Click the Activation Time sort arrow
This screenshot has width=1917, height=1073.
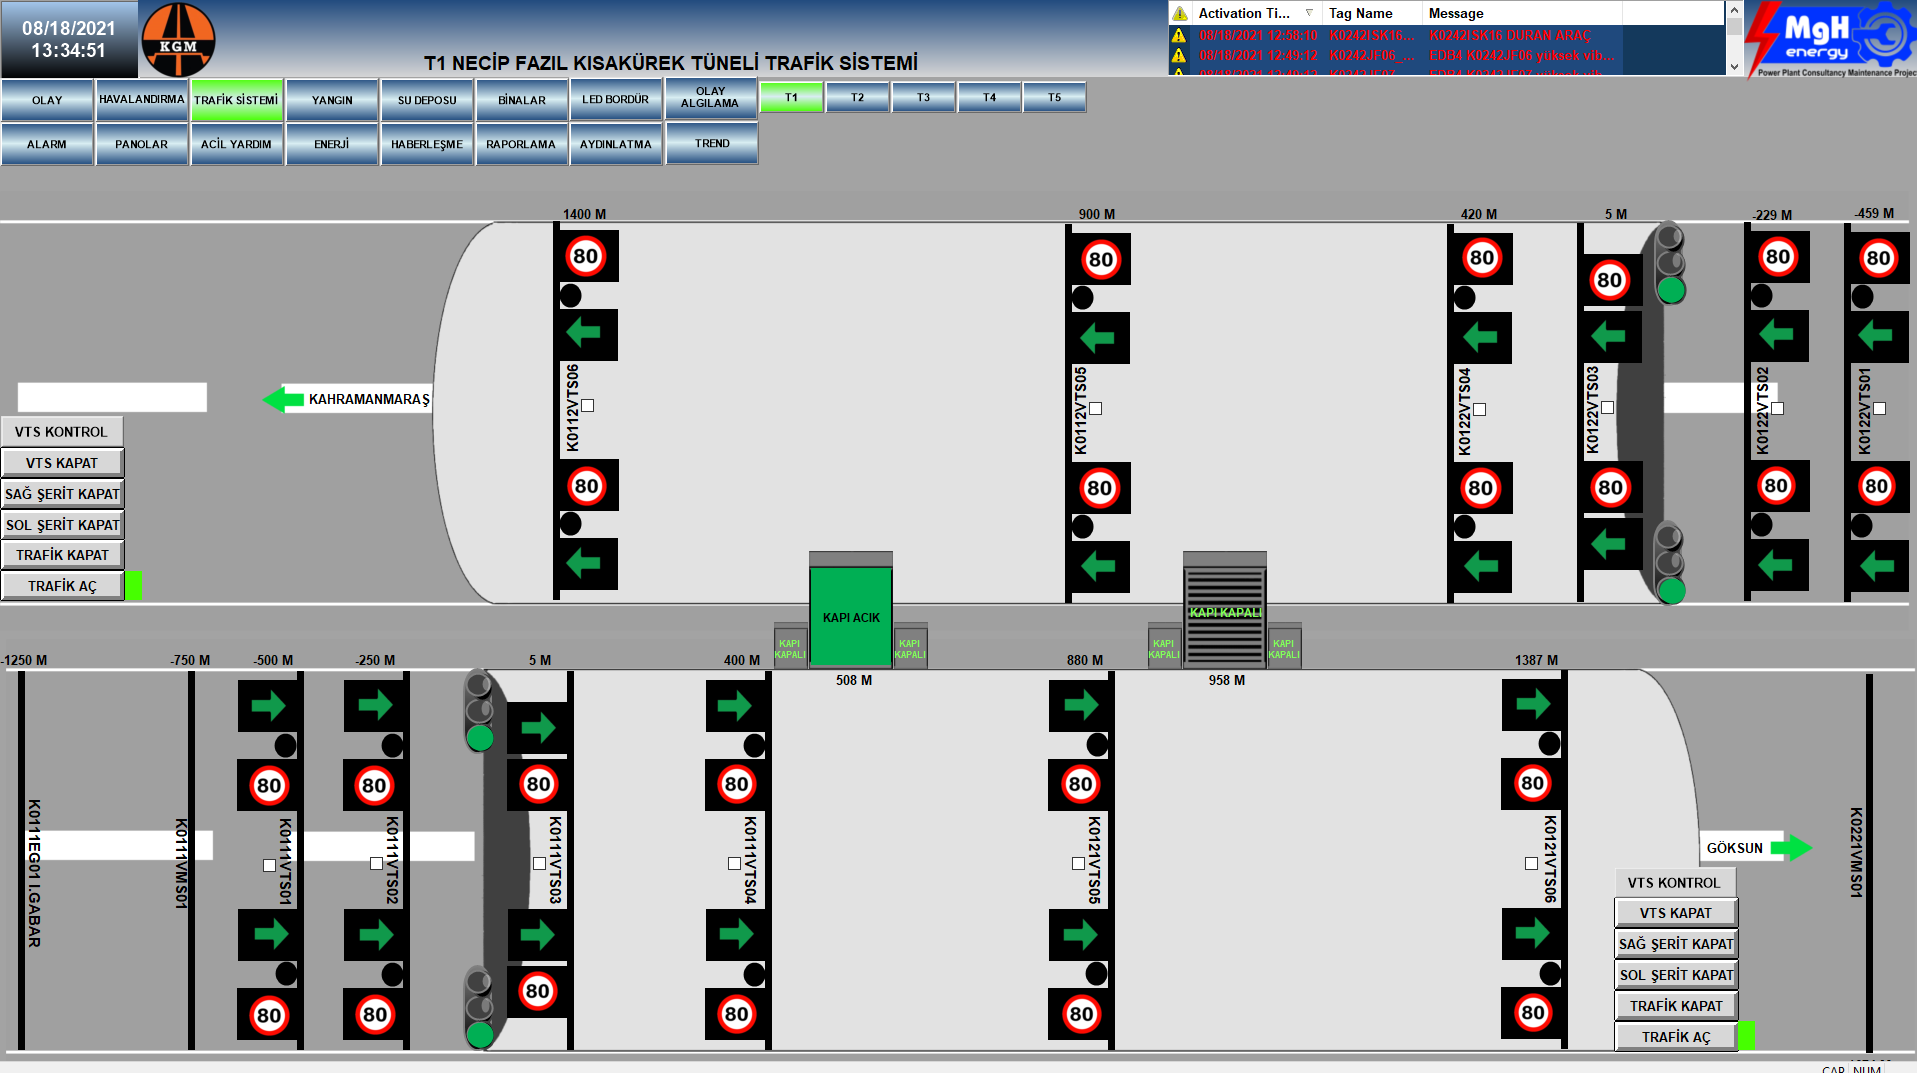coord(1309,13)
